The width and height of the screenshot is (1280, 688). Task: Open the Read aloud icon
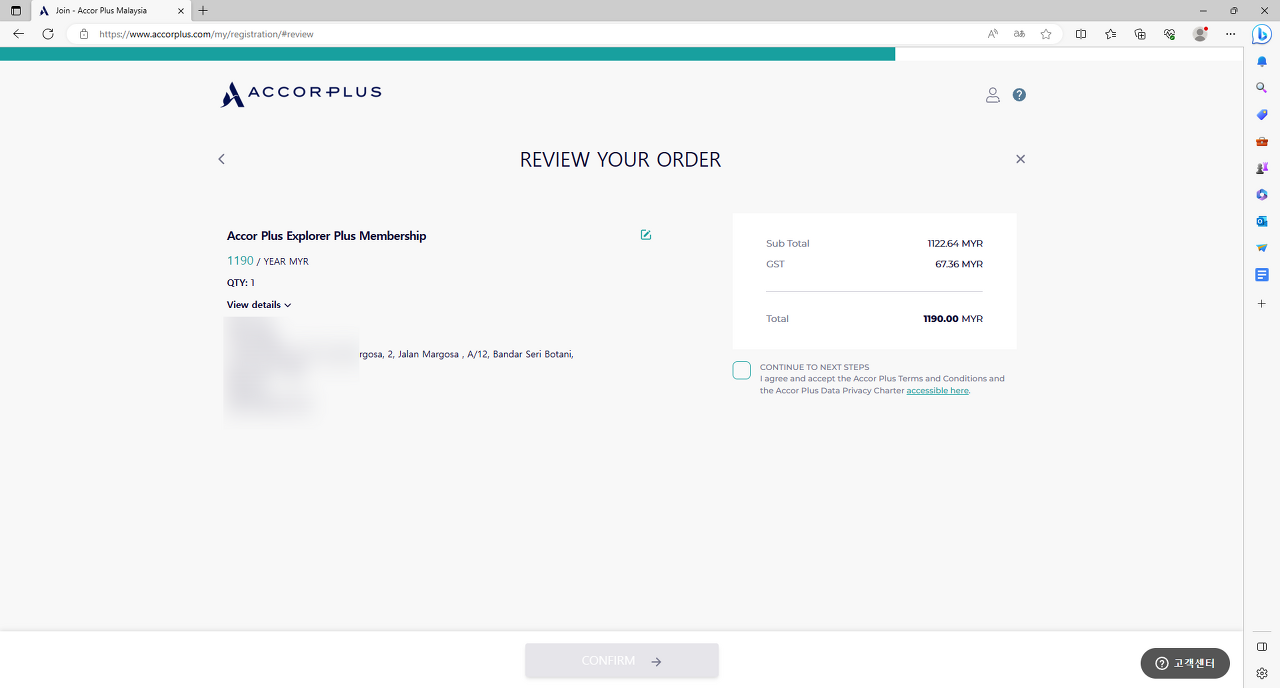[x=993, y=34]
